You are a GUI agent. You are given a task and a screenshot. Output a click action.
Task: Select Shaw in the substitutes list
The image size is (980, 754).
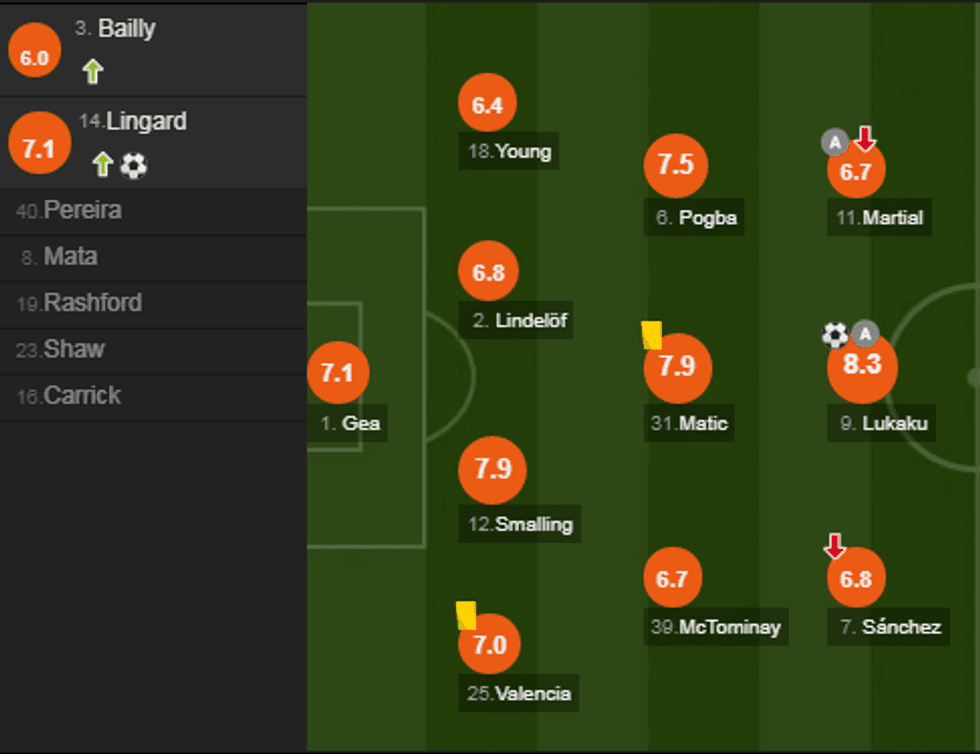click(74, 349)
